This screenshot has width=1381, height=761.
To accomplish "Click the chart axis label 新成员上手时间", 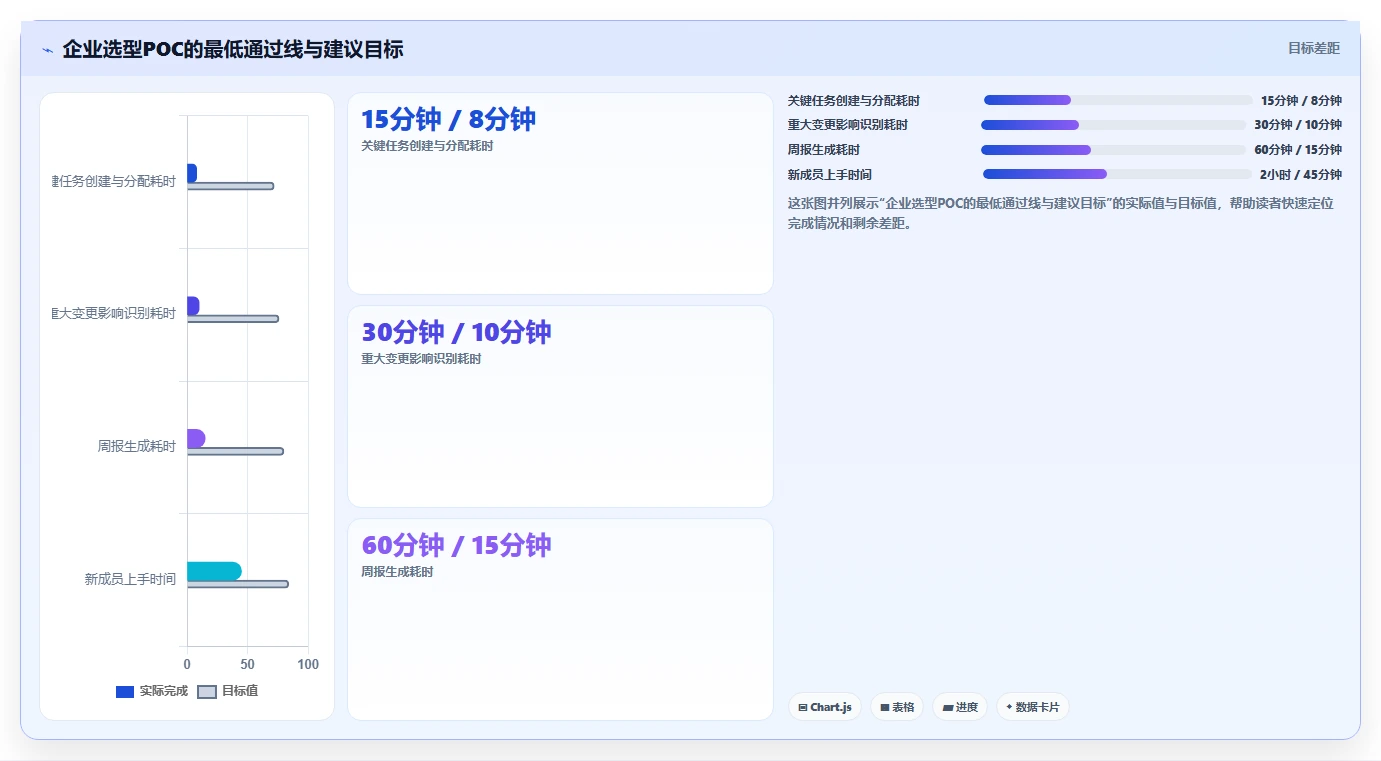I will point(130,579).
